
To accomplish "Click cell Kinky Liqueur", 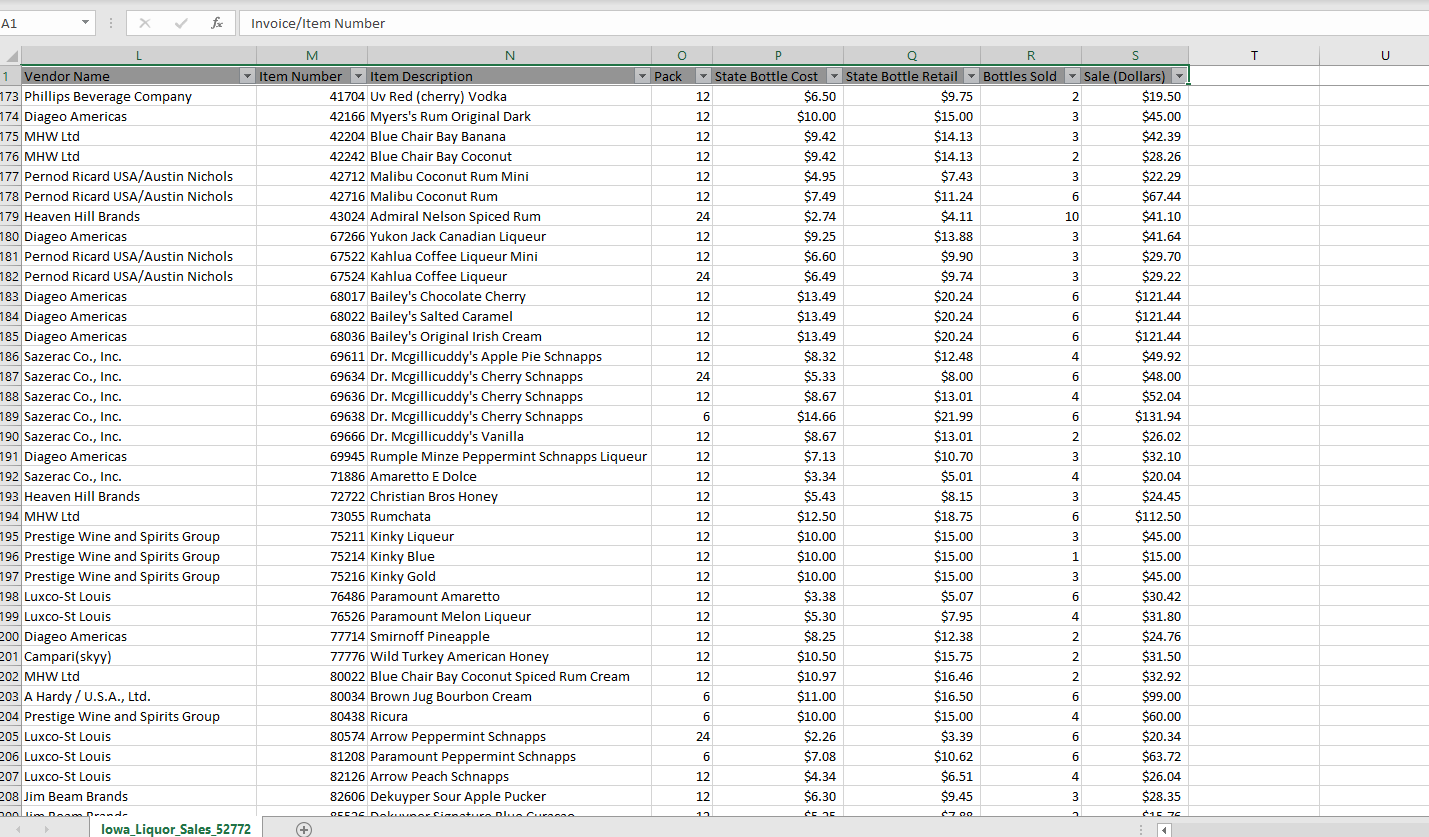I will 509,536.
